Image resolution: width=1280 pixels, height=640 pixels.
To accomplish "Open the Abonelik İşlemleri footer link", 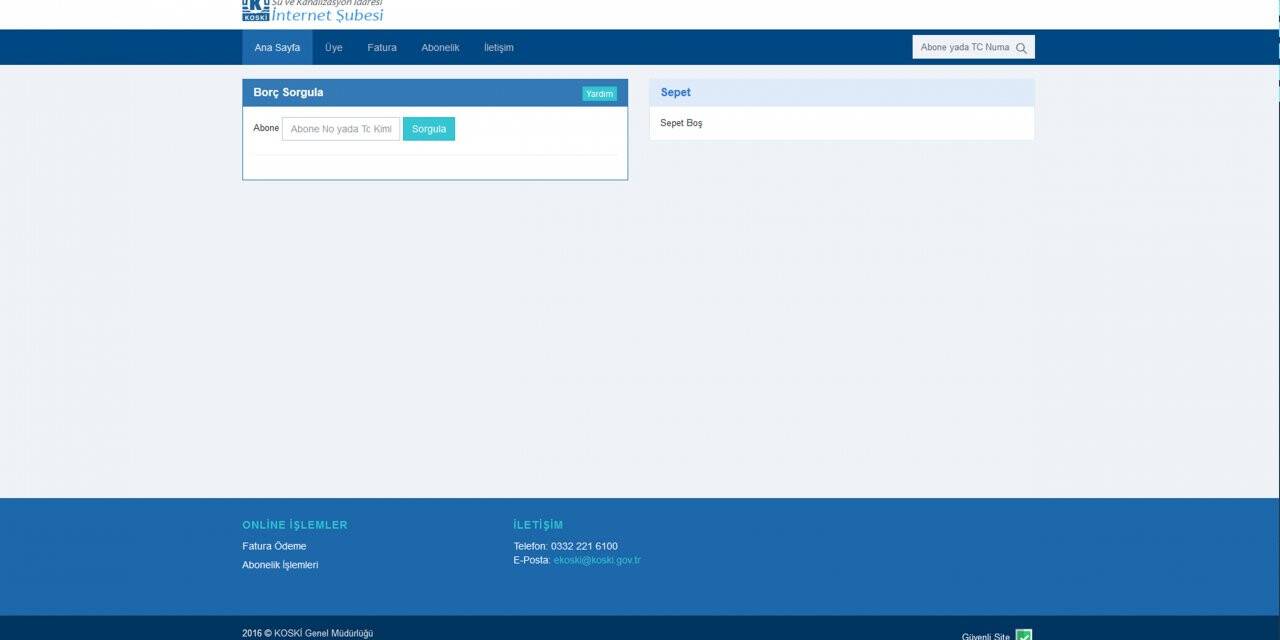I will click(280, 565).
